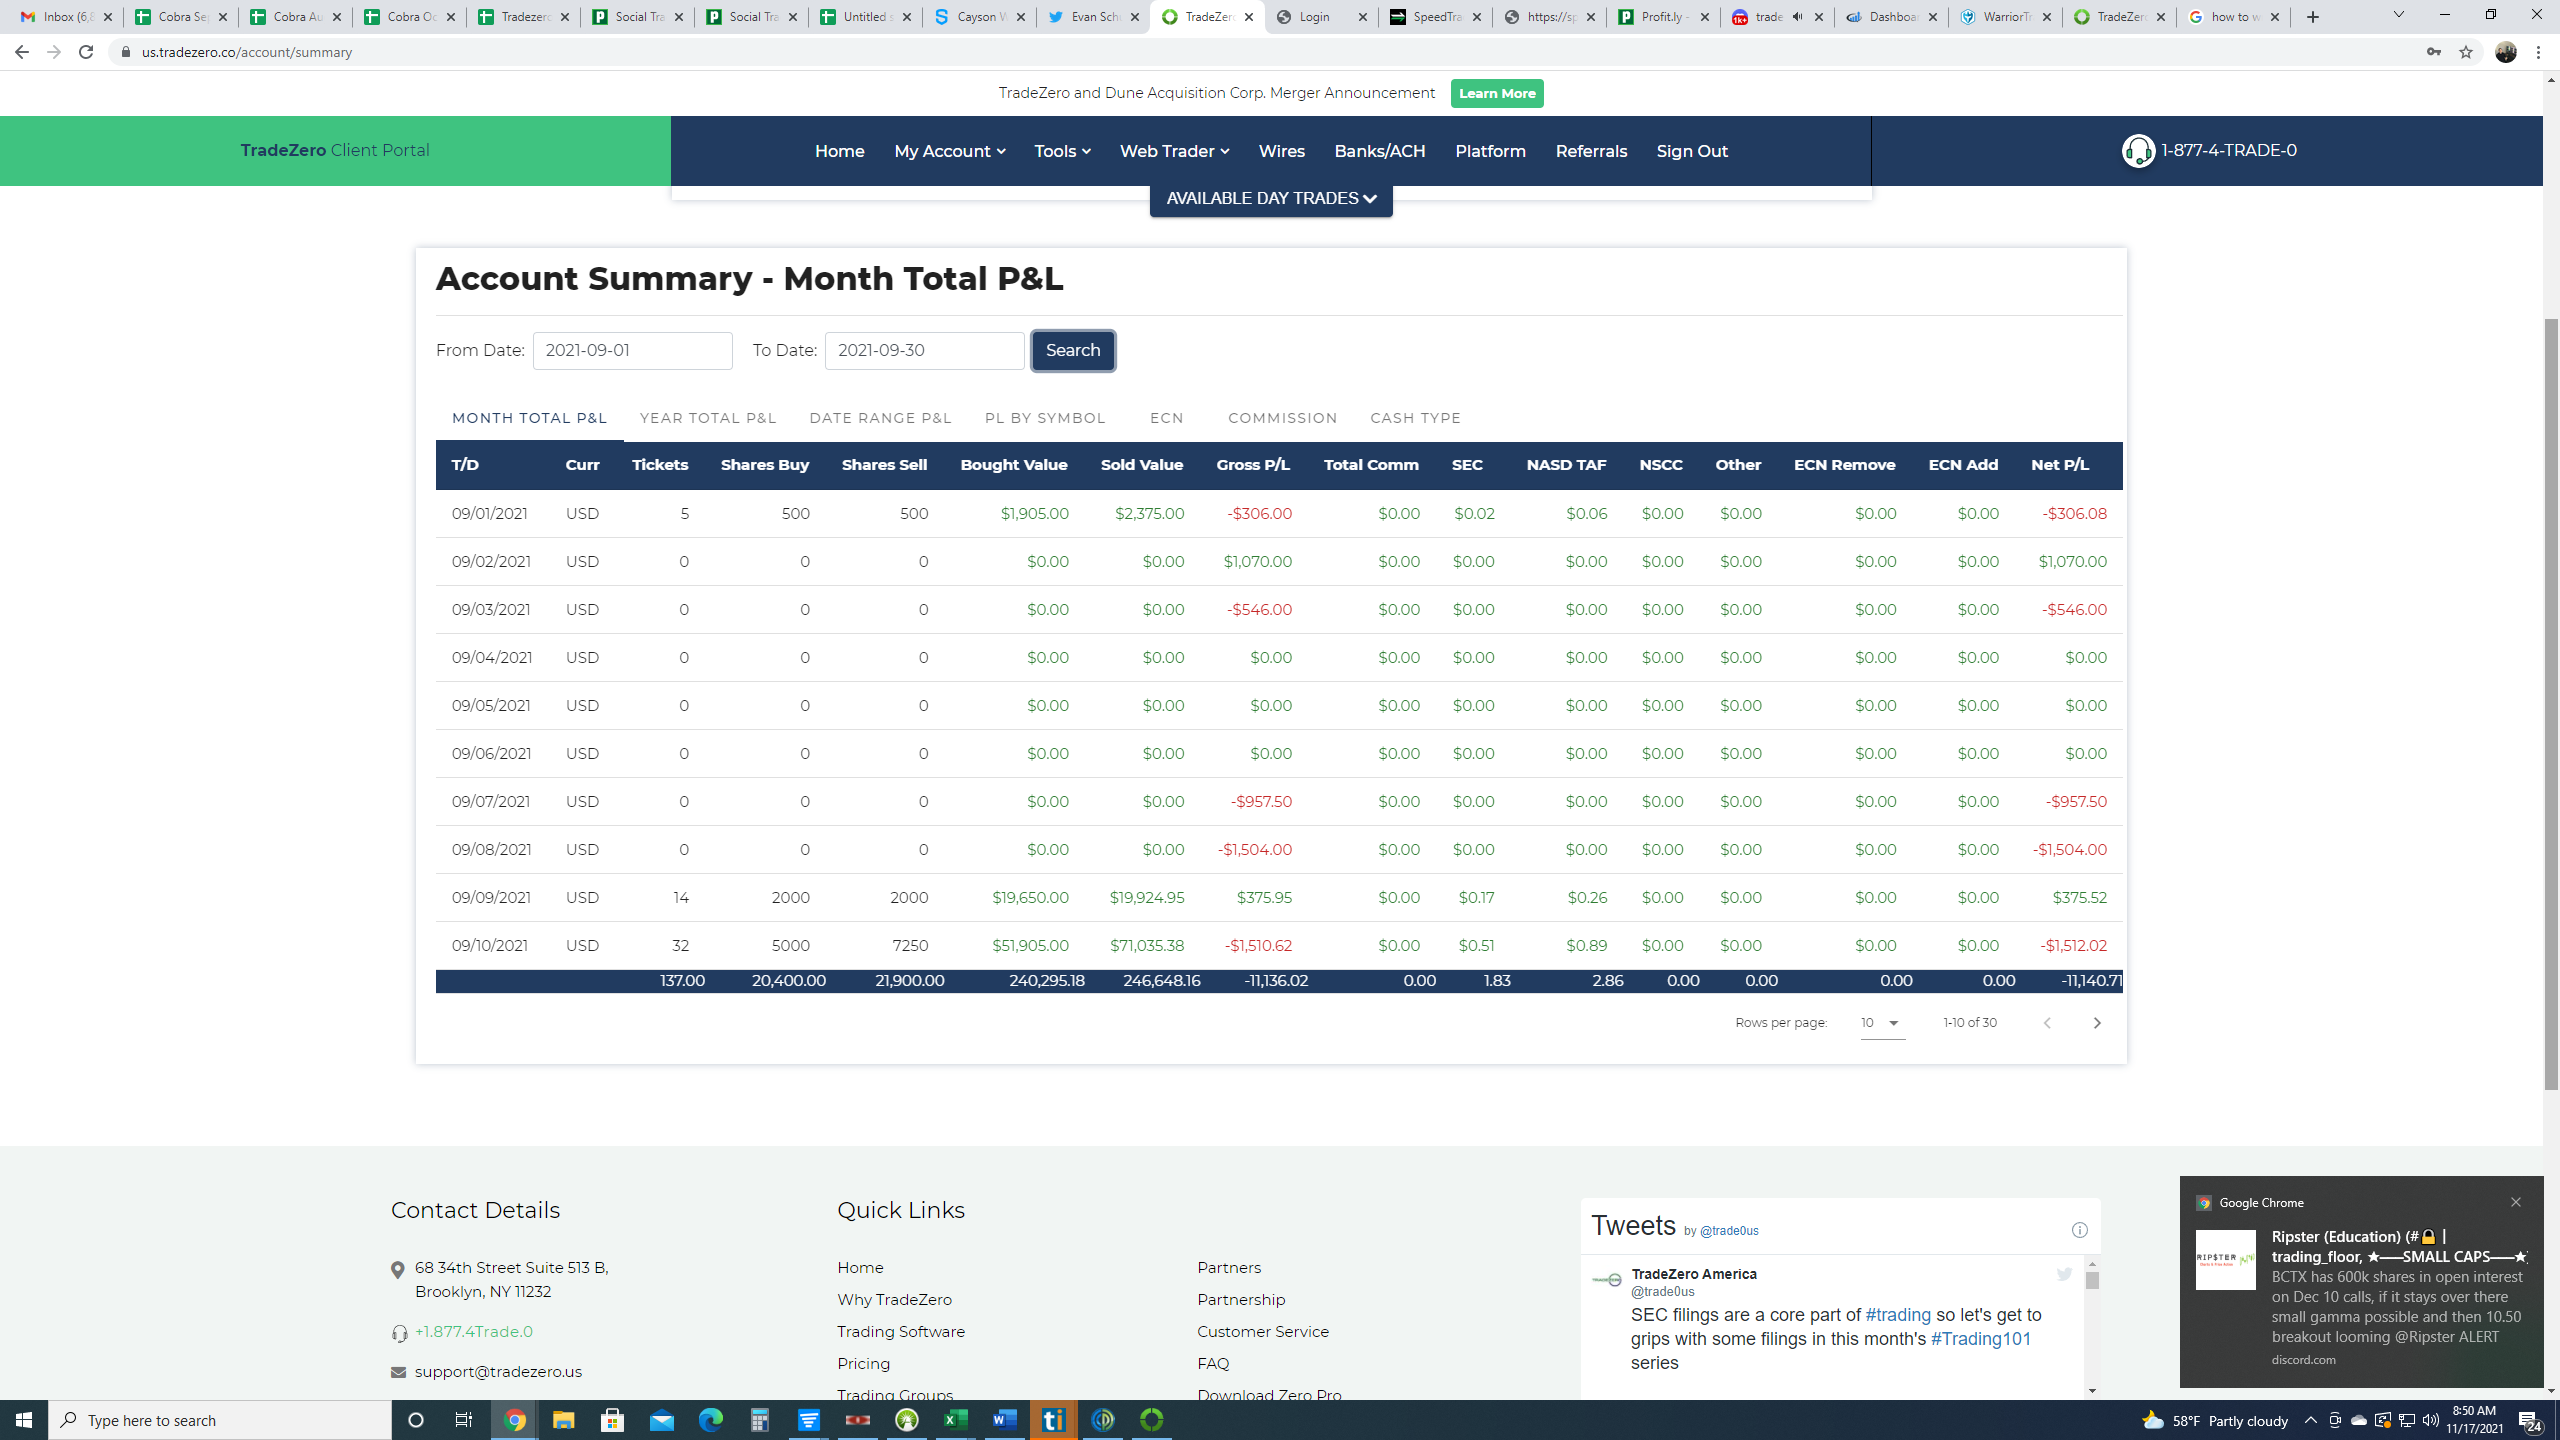Click the From Date input field
The height and width of the screenshot is (1440, 2560).
(x=632, y=351)
